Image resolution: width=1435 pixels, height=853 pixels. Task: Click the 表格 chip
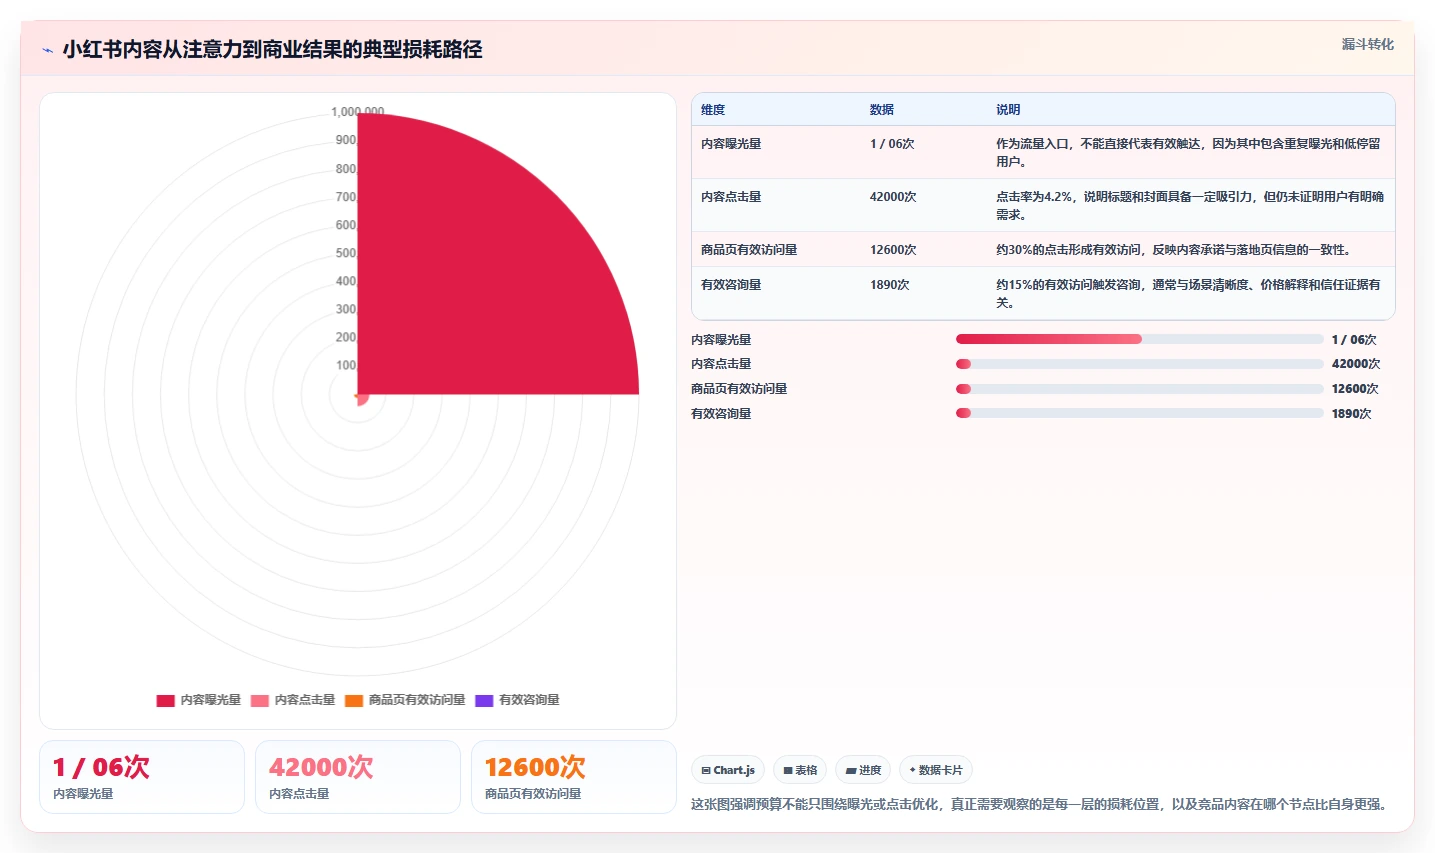800,770
